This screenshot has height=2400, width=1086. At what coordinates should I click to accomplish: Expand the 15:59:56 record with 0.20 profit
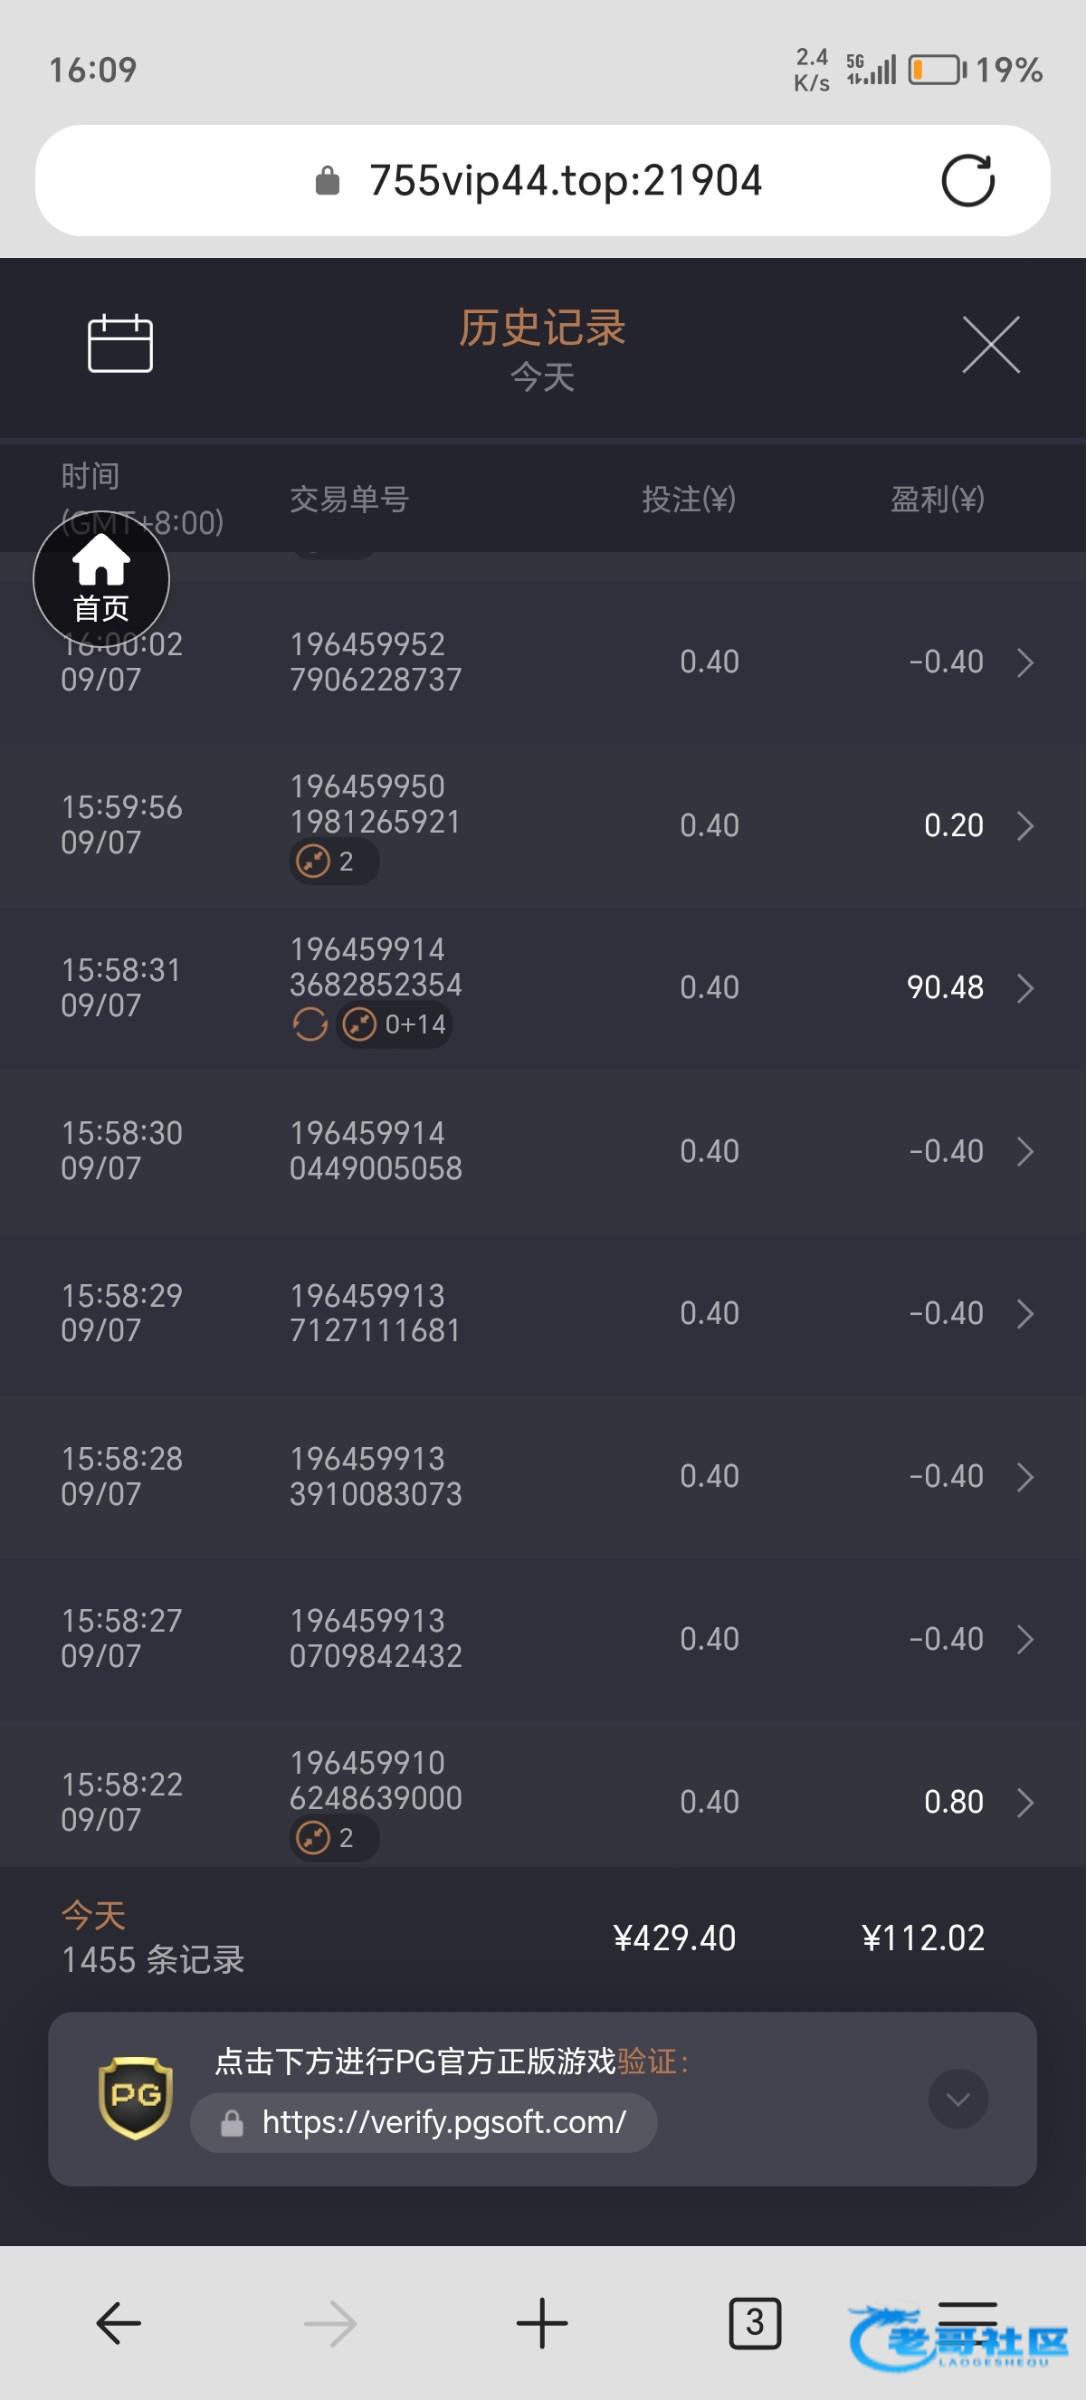pyautogui.click(x=1025, y=826)
